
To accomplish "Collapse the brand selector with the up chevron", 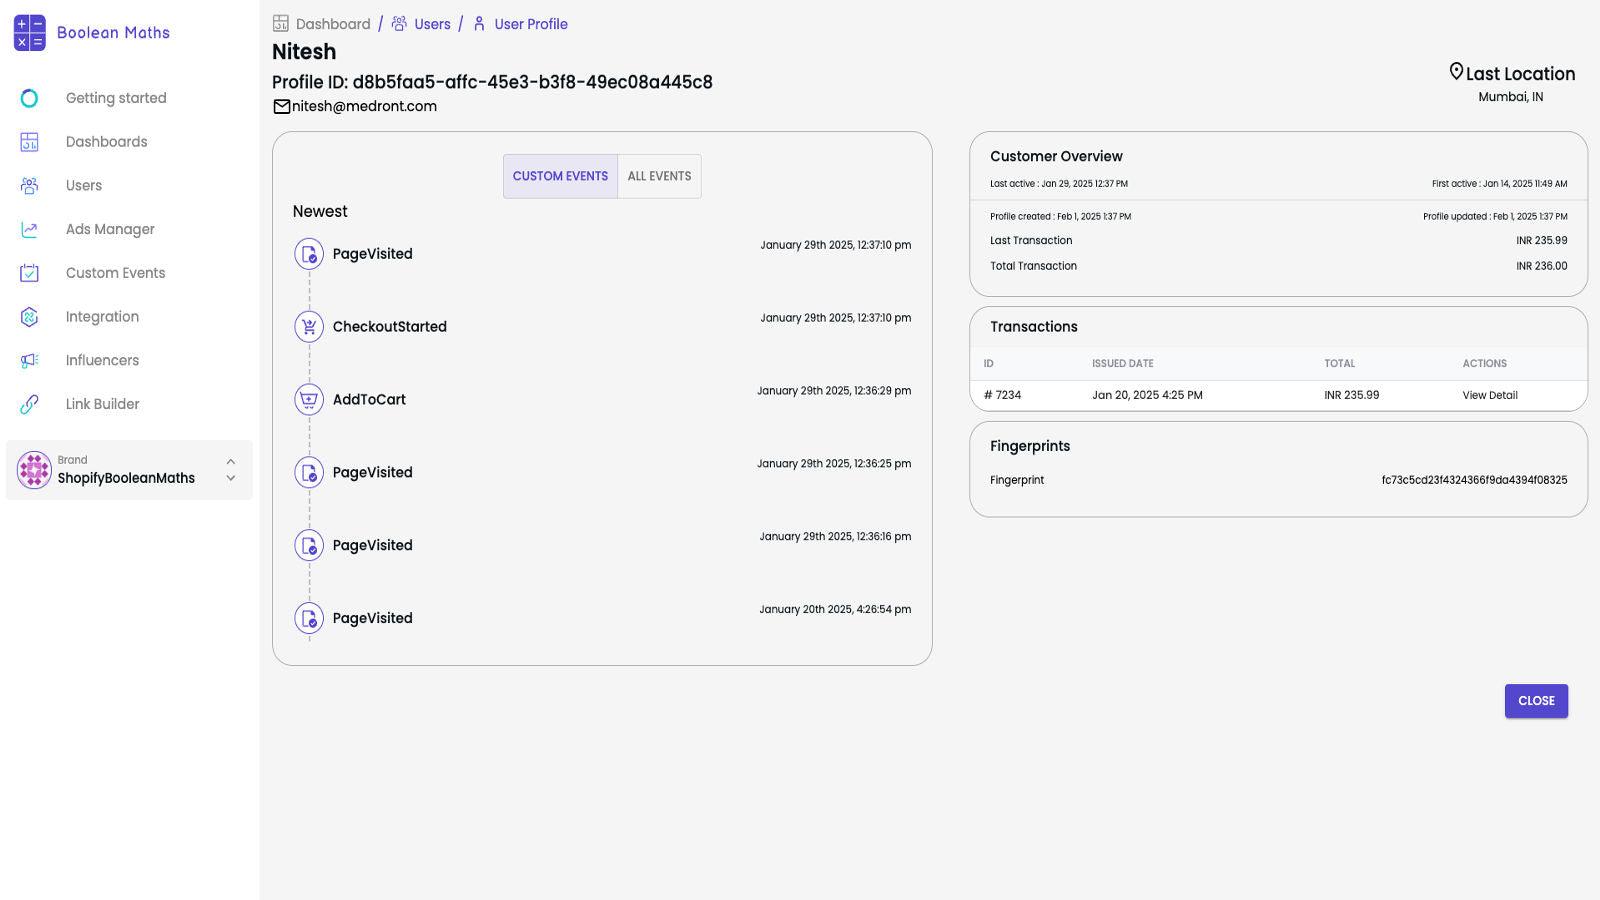I will pyautogui.click(x=230, y=460).
